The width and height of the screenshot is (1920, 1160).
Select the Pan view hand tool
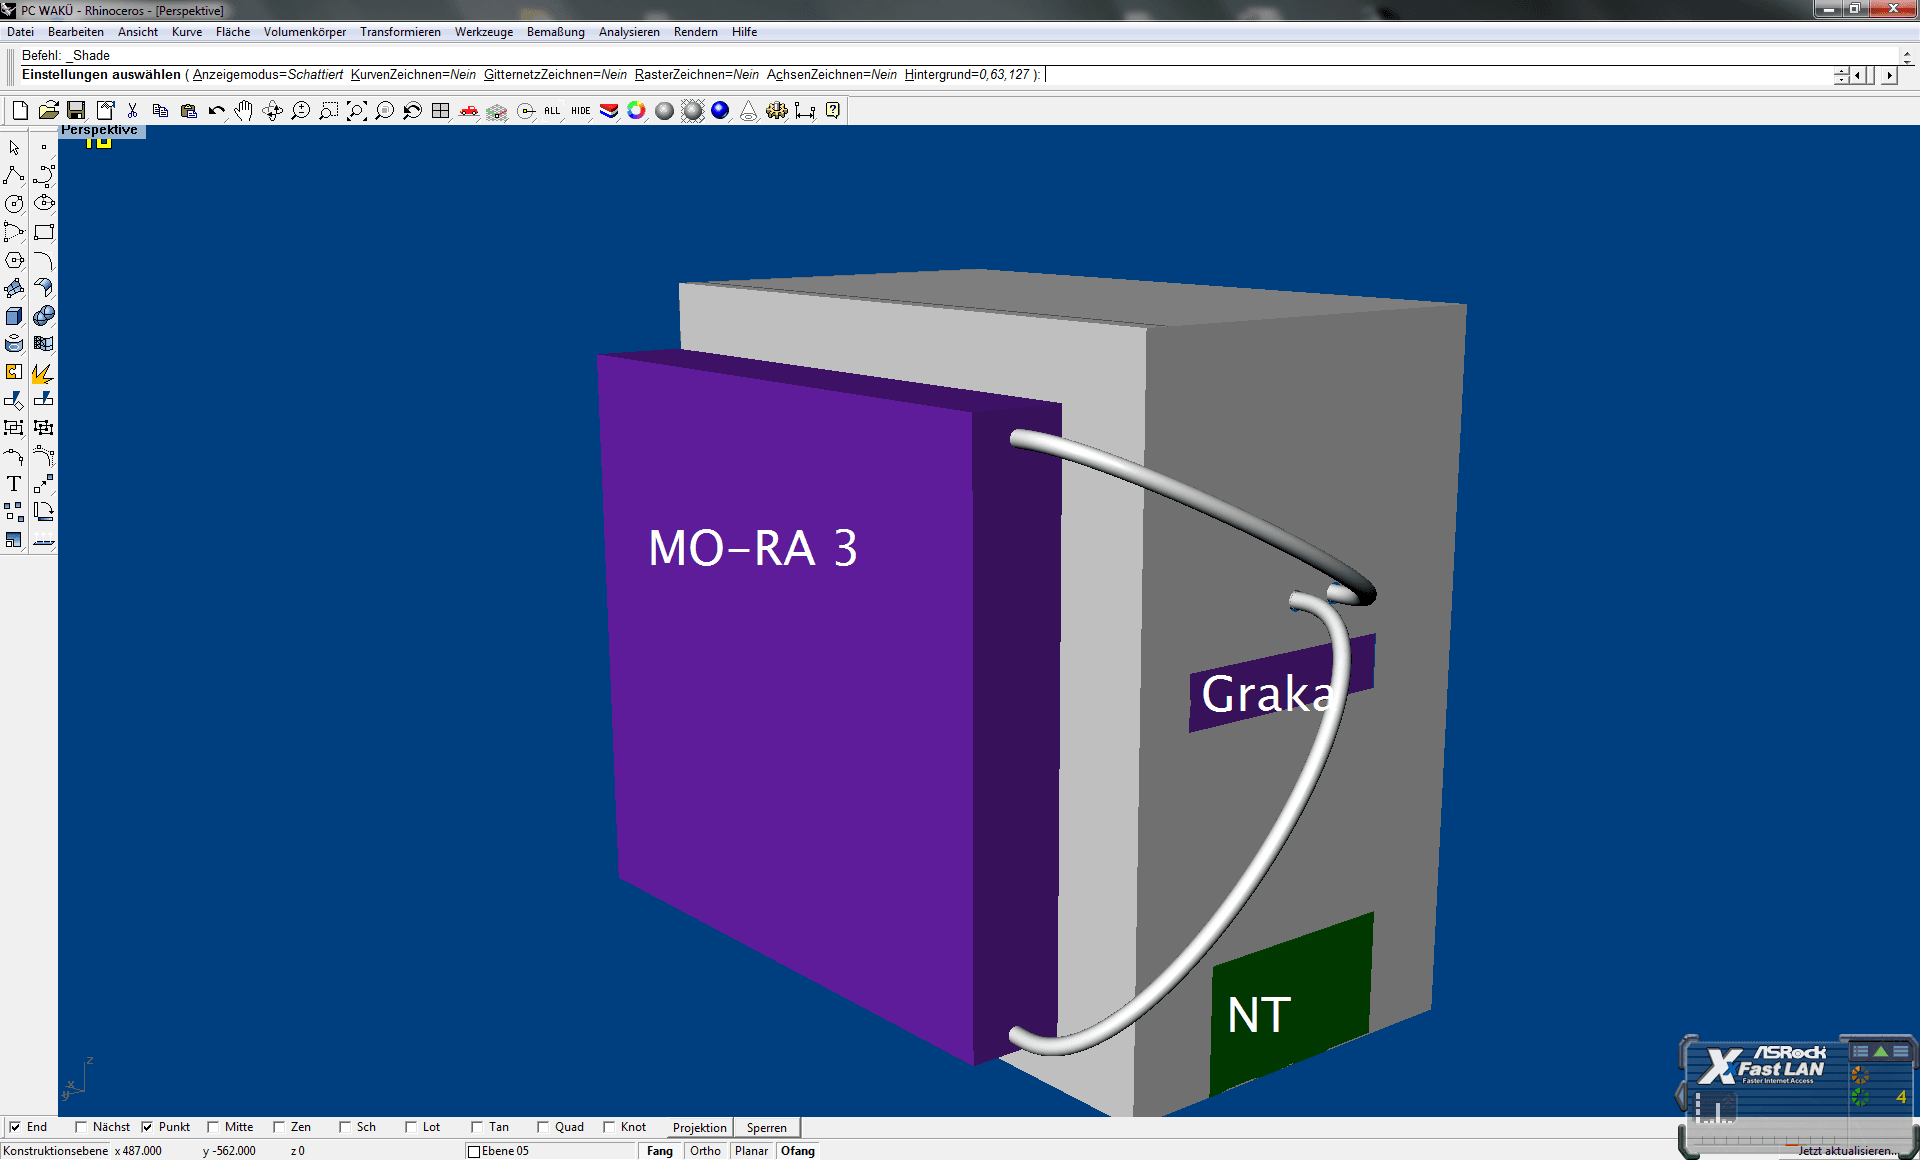click(244, 111)
